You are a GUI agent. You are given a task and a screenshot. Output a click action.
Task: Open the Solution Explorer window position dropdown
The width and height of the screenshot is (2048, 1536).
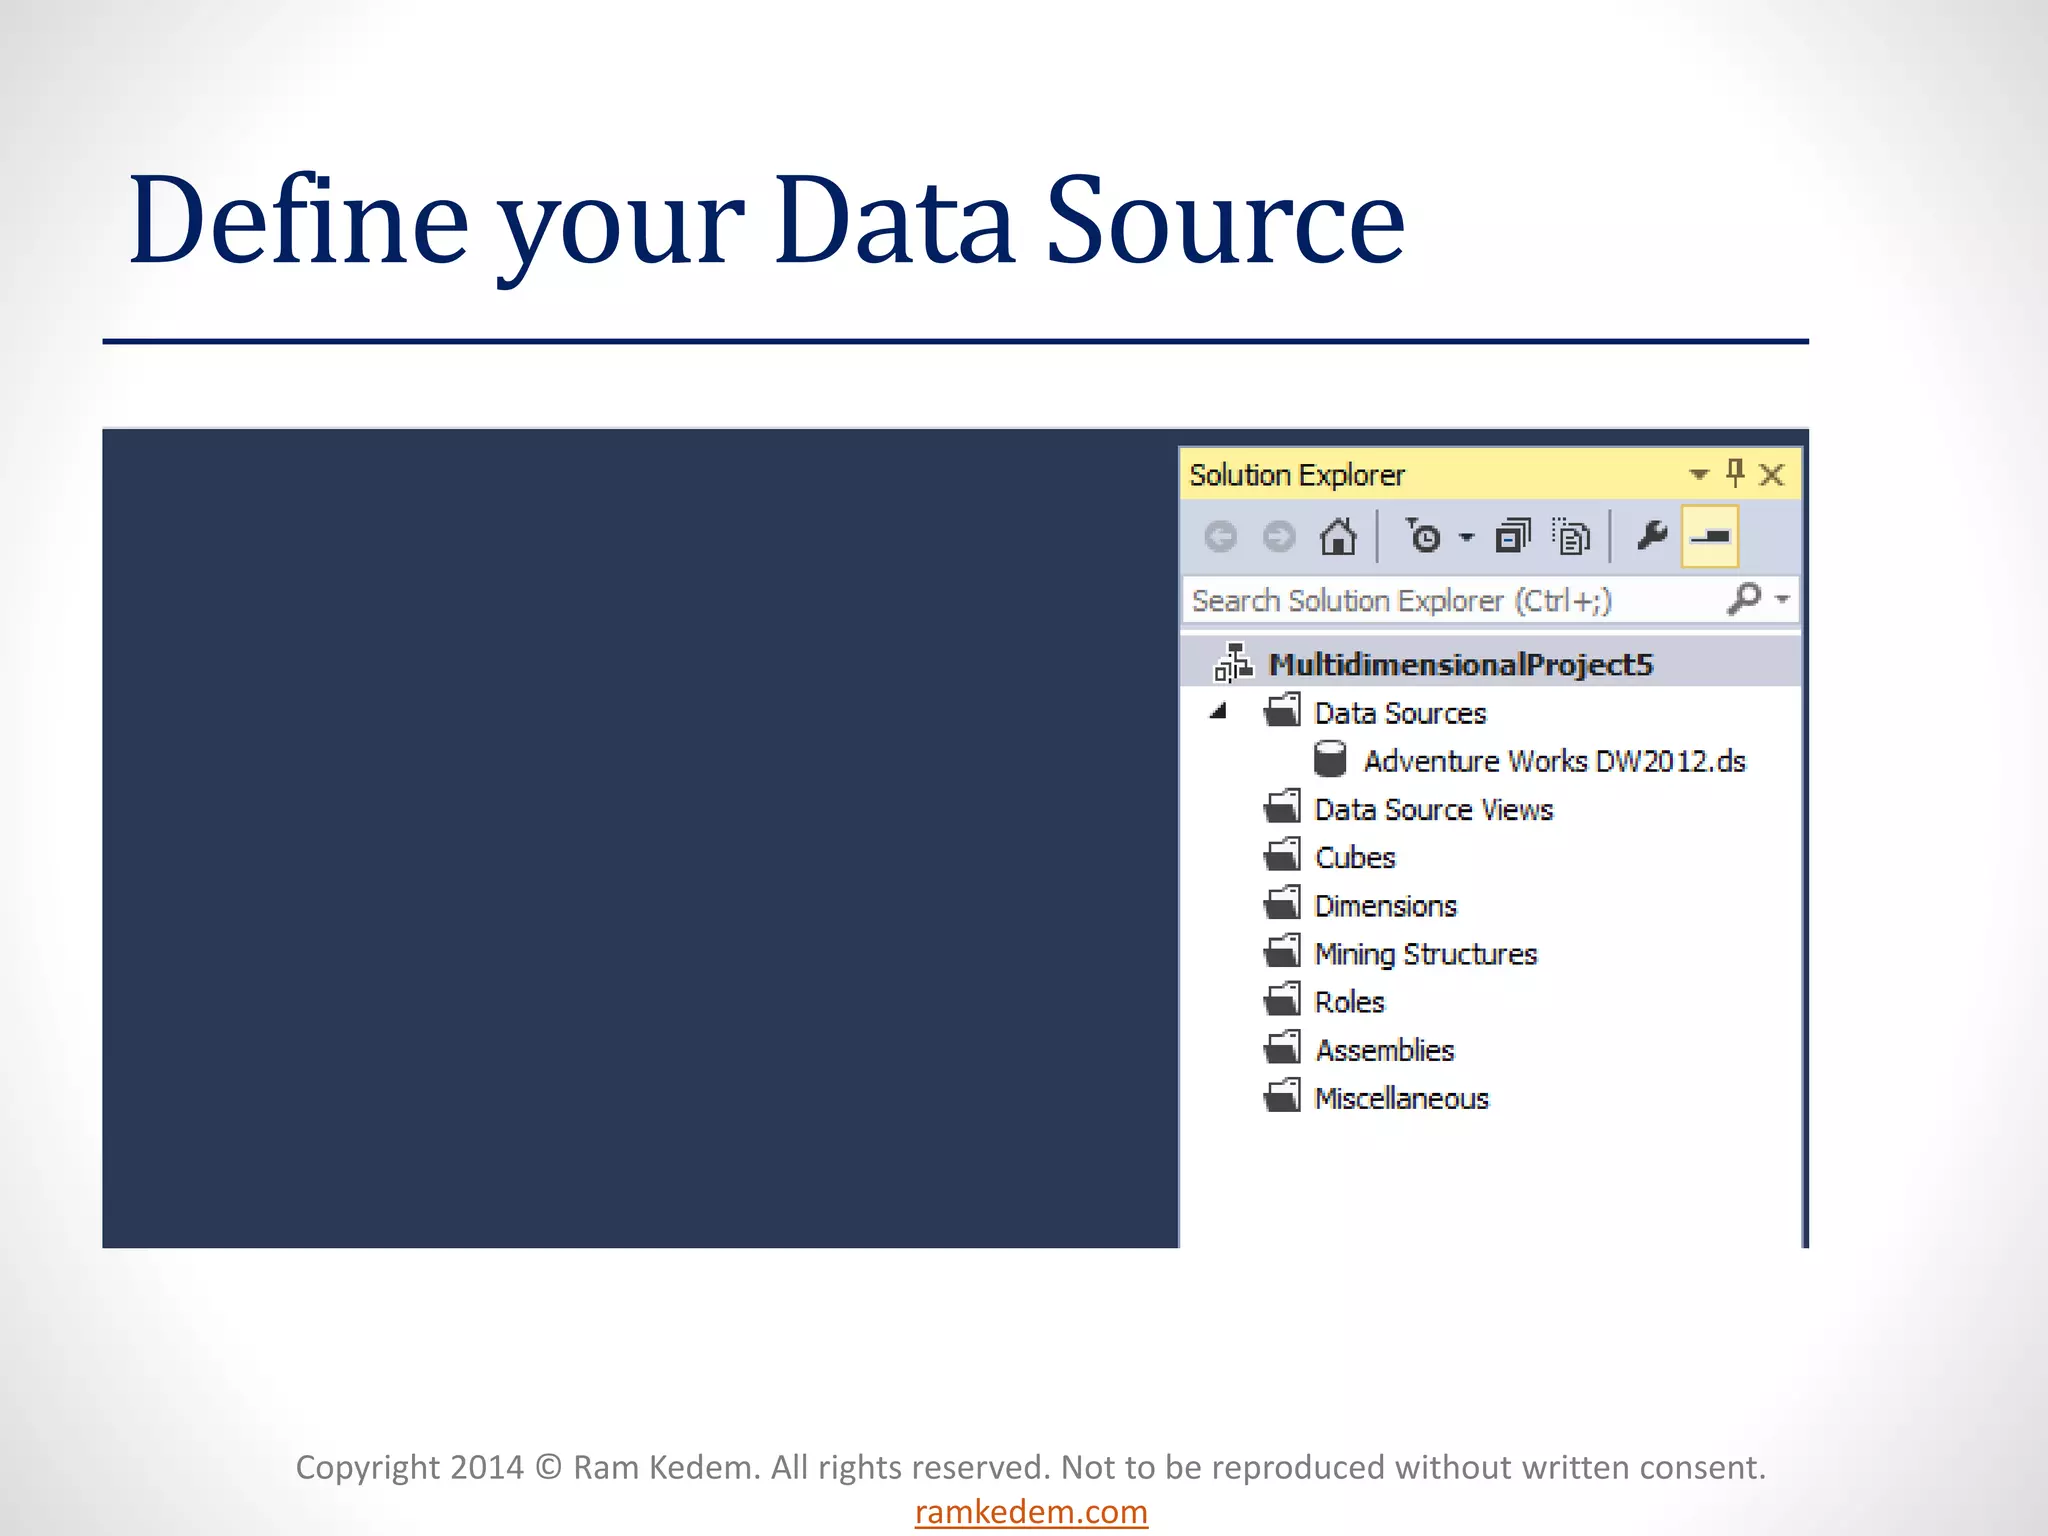[x=1698, y=474]
